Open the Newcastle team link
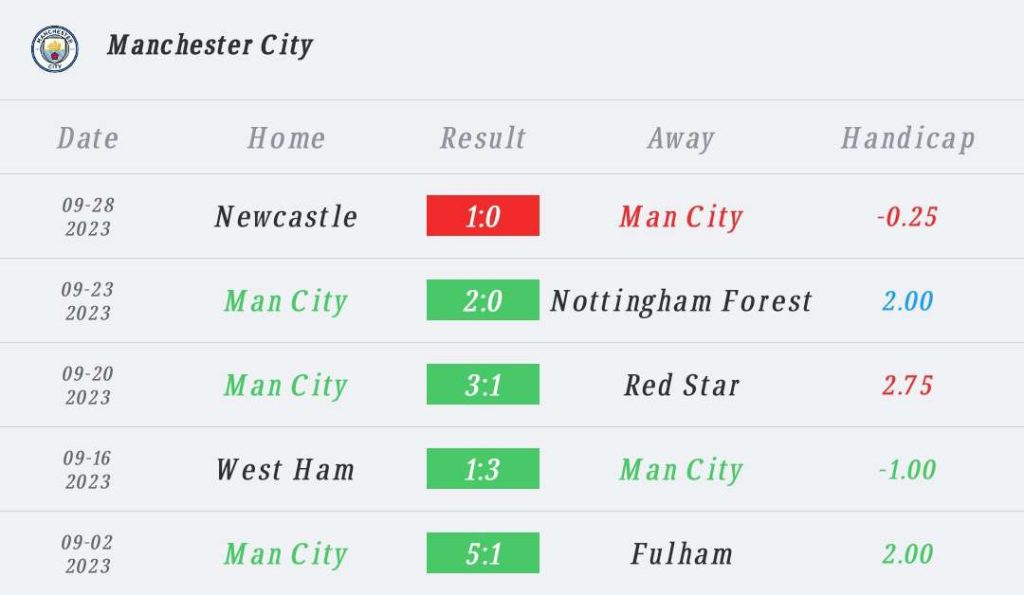 pos(286,217)
